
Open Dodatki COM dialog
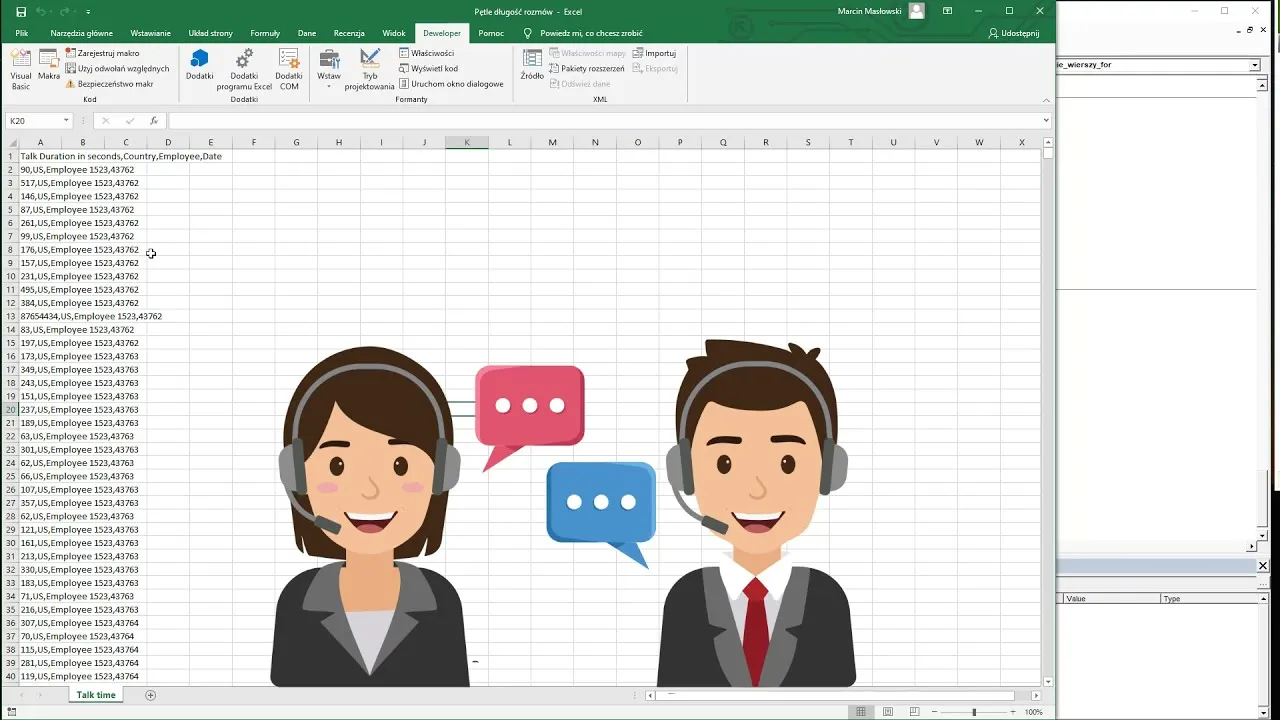pyautogui.click(x=289, y=68)
